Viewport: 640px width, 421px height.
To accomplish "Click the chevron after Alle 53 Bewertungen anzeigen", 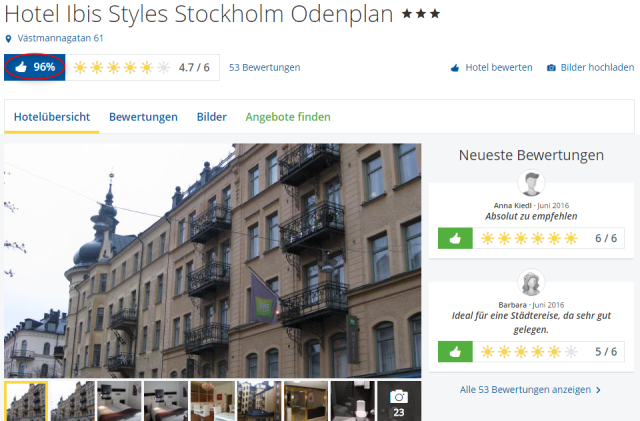I will [598, 390].
